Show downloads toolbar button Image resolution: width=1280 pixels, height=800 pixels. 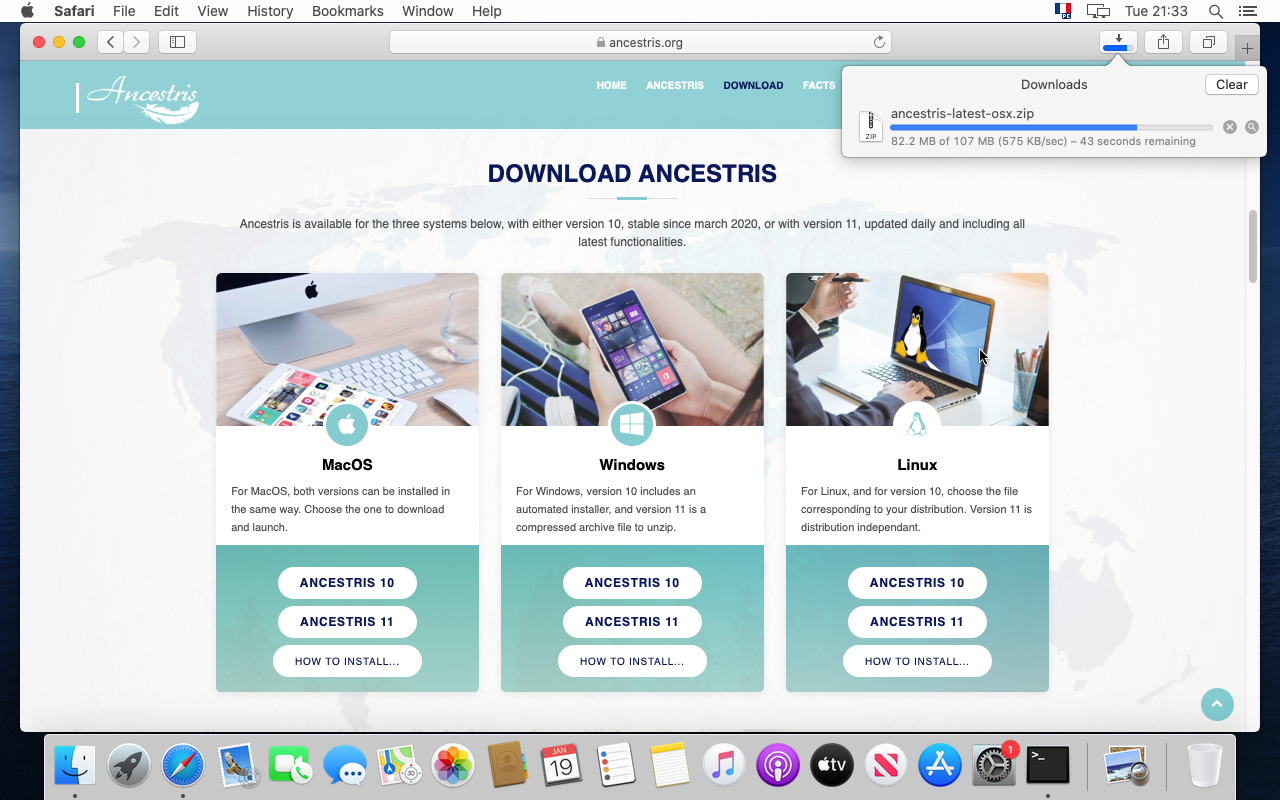(1118, 42)
